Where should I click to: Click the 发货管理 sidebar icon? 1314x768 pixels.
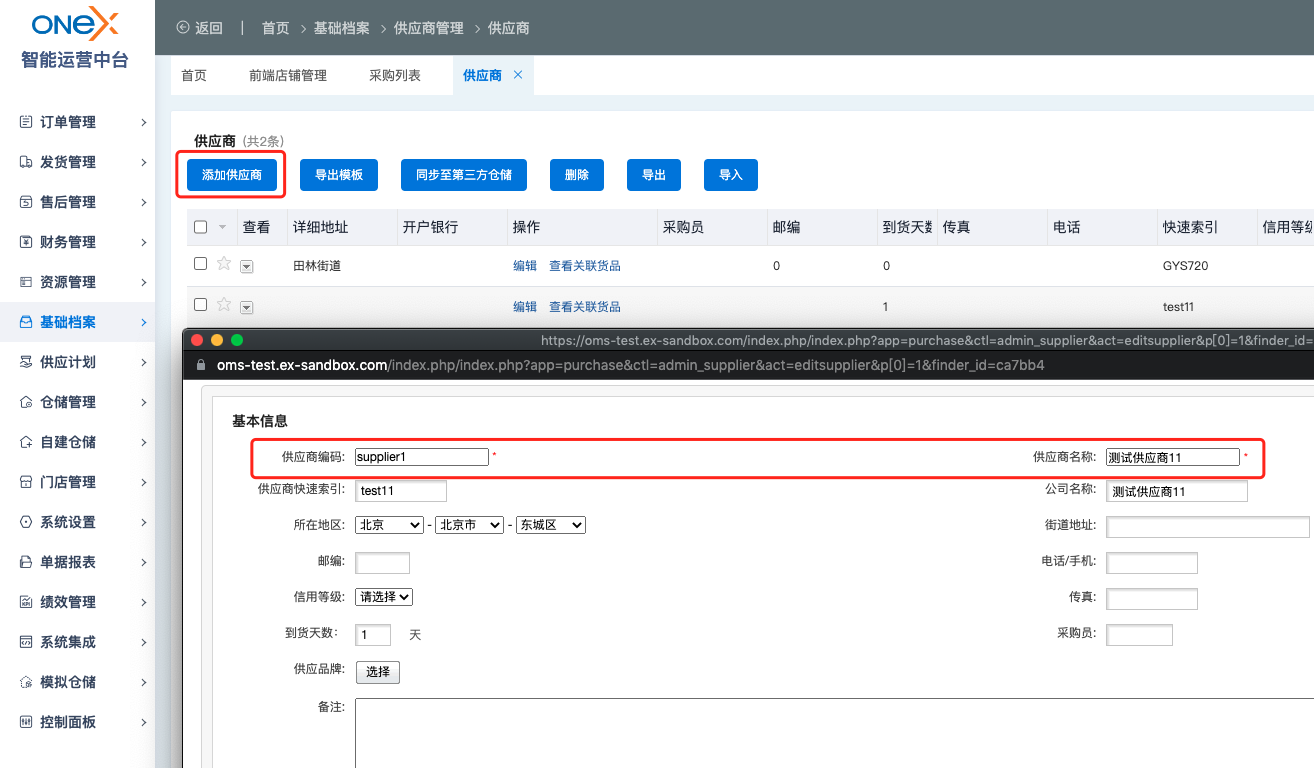point(27,162)
